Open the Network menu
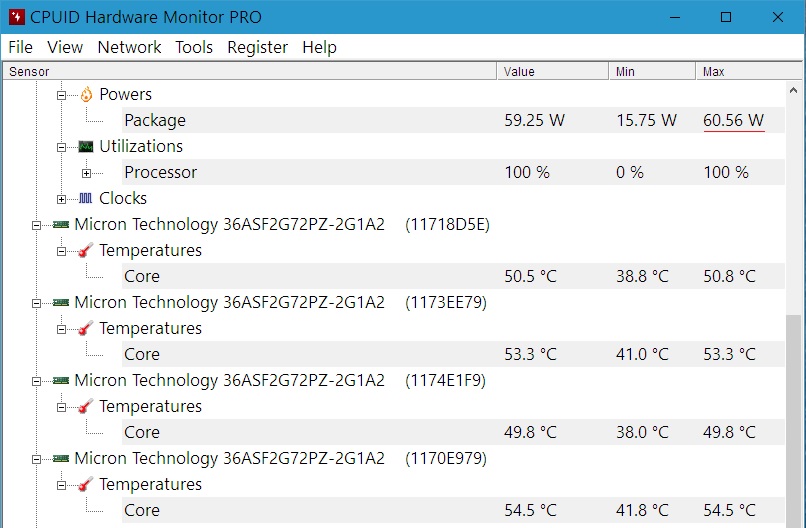The image size is (806, 528). [x=129, y=47]
